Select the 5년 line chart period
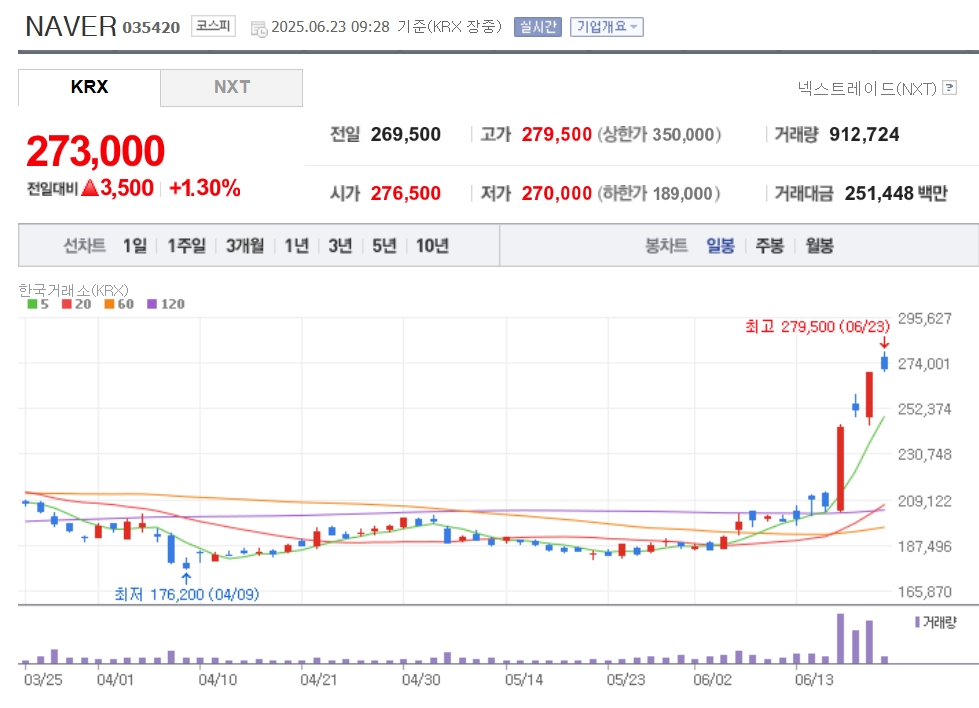Screen dimensions: 979x708 [384, 245]
